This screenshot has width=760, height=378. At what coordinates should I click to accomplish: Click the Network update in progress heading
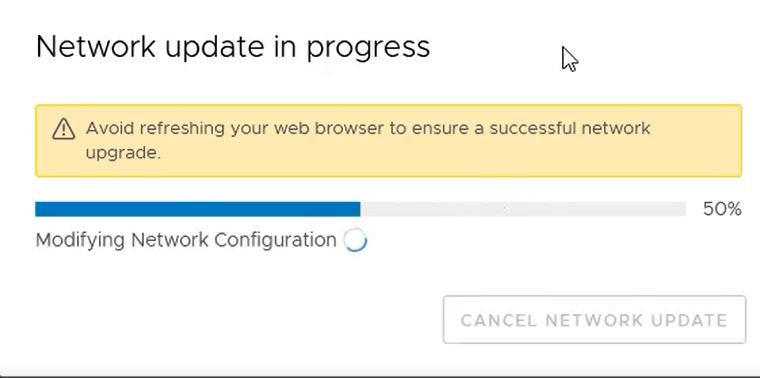coord(233,47)
